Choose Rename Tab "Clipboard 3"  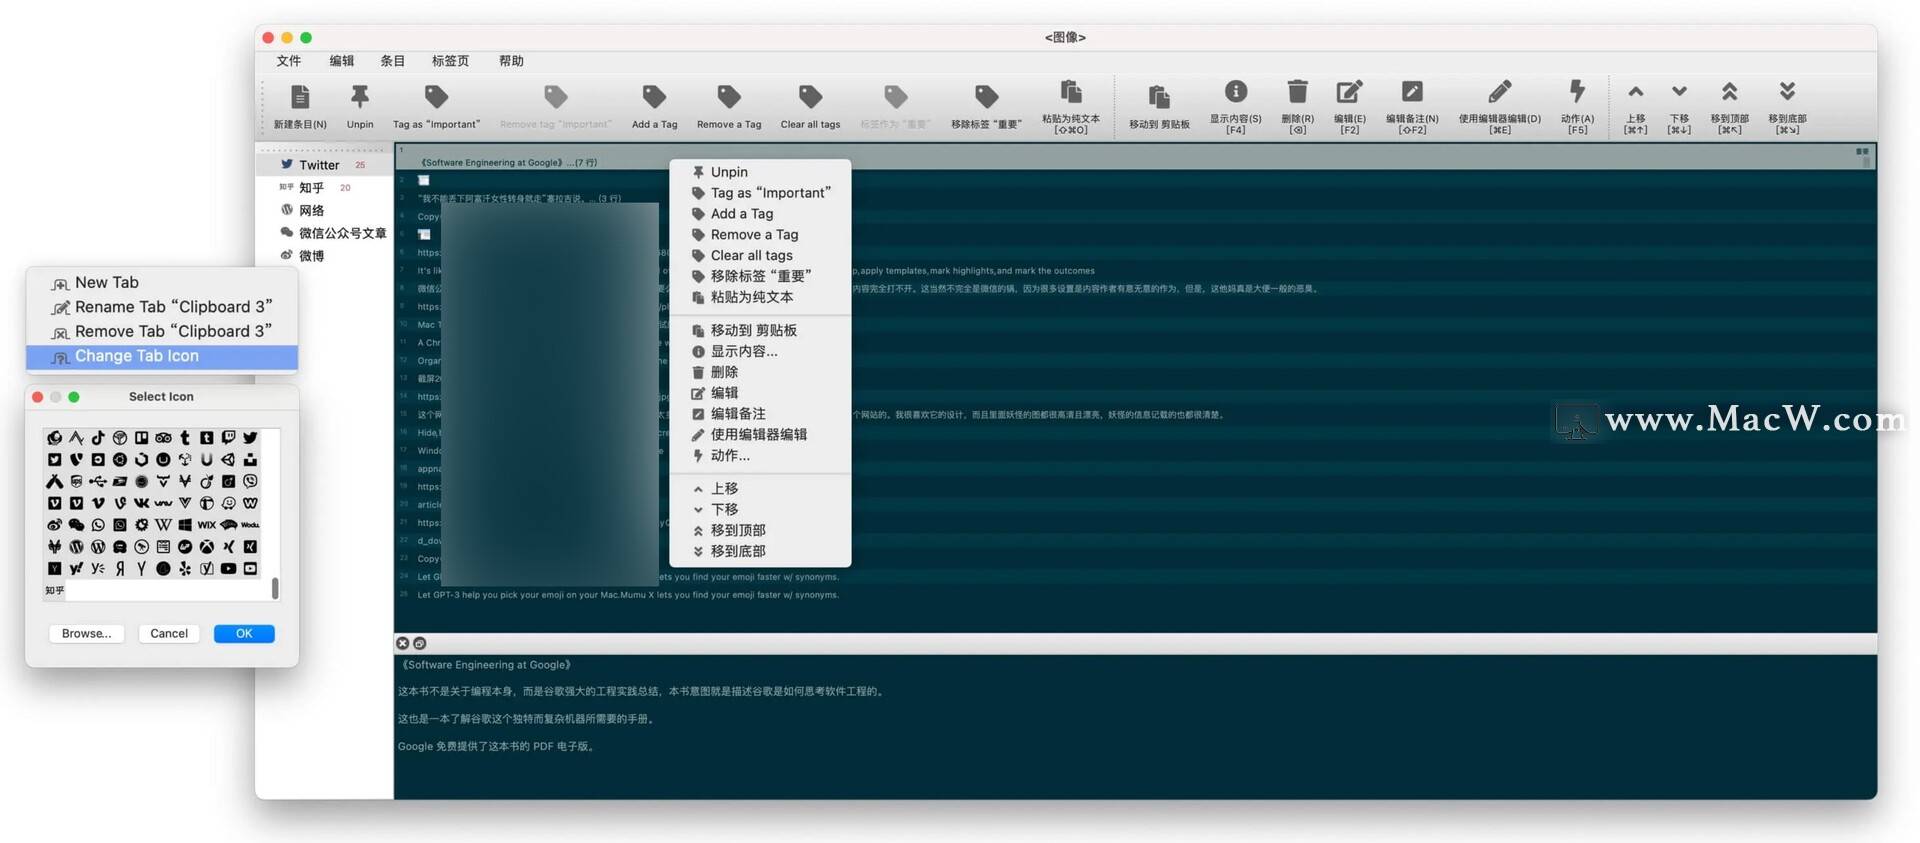pyautogui.click(x=162, y=307)
